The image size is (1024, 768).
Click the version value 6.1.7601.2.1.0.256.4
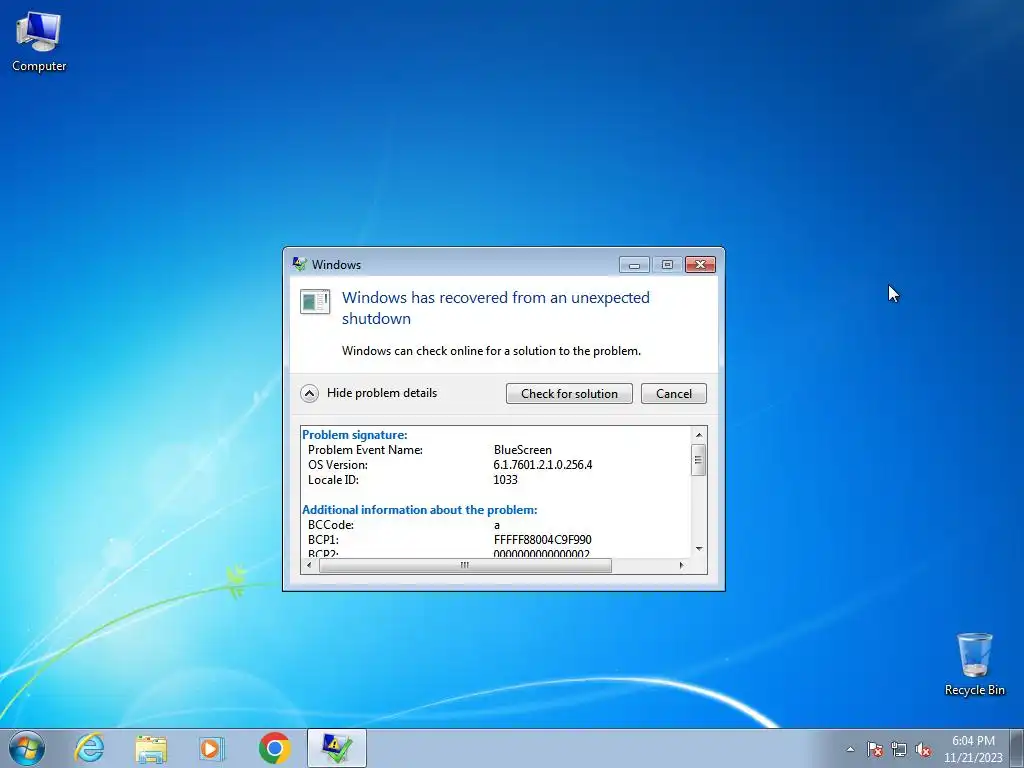point(543,465)
